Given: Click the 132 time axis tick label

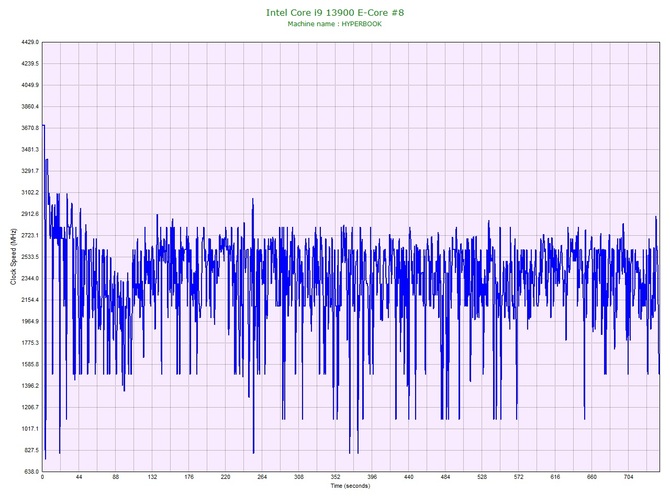Looking at the screenshot, I should [x=153, y=477].
